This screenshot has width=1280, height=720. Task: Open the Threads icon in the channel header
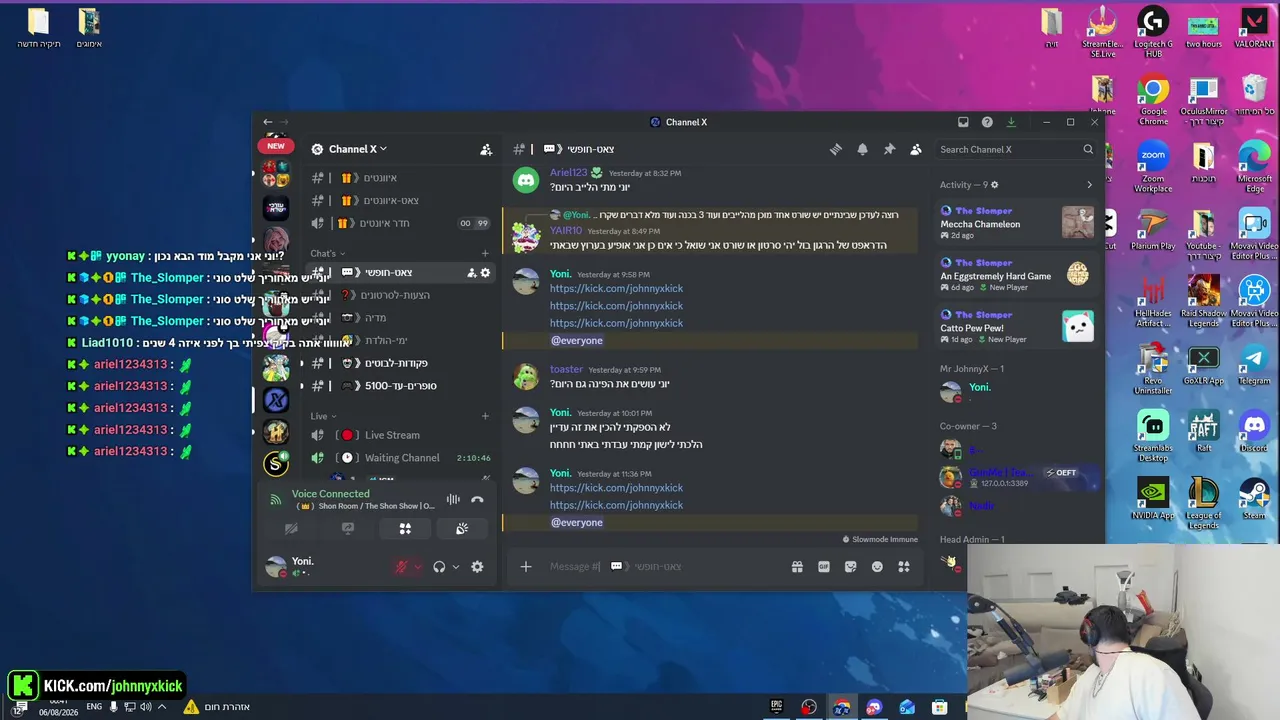pos(835,149)
